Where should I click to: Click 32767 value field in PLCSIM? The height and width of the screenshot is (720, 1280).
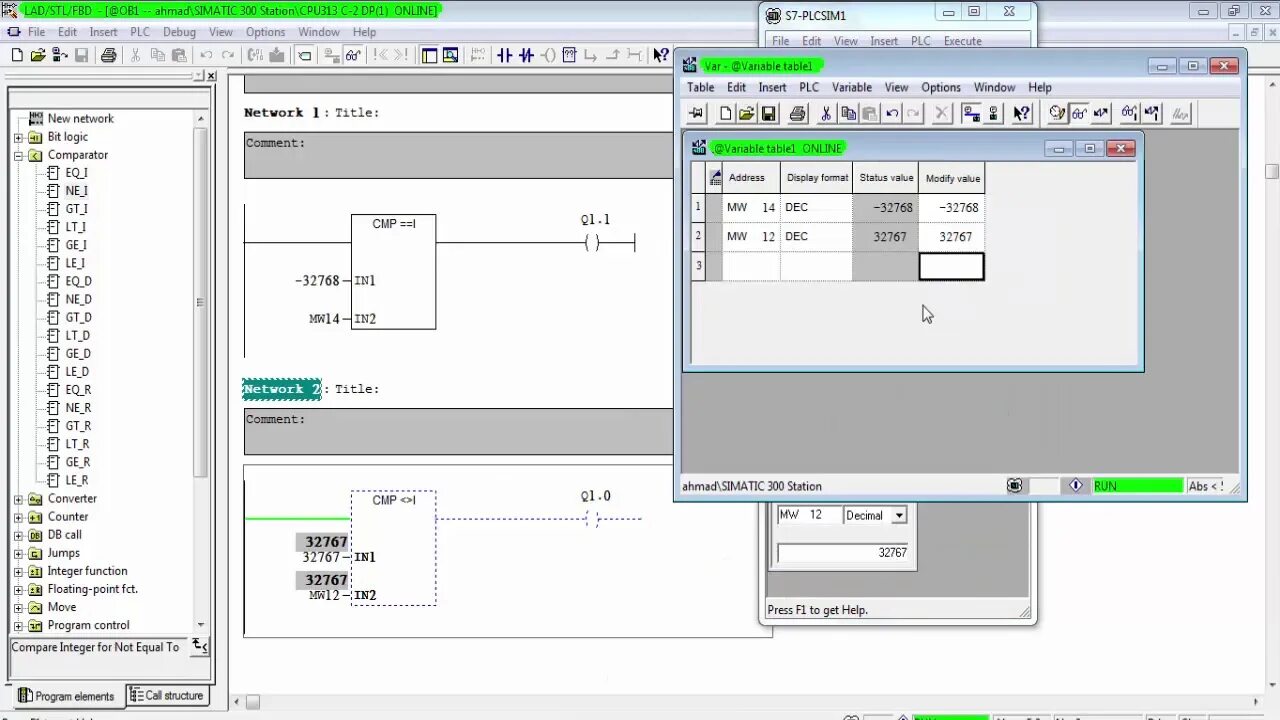[844, 553]
